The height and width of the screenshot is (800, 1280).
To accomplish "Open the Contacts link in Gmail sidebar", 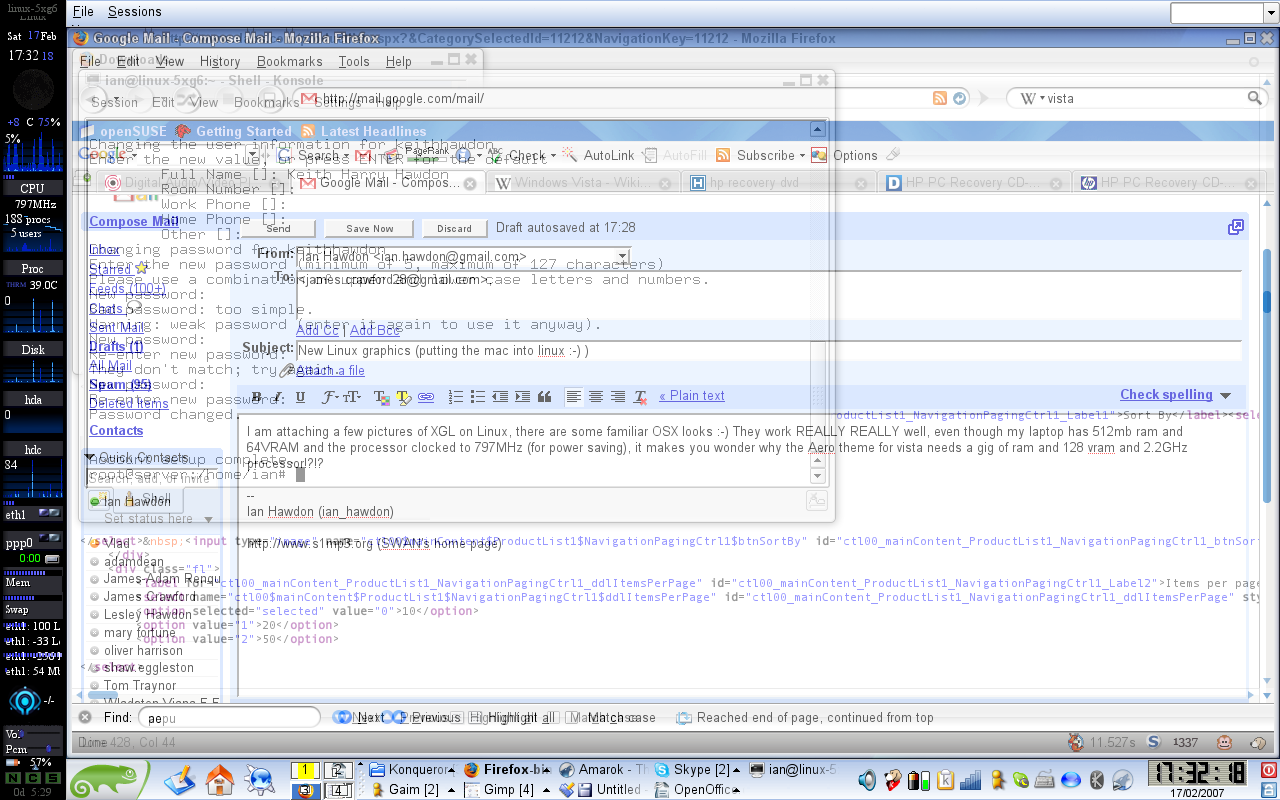I will pyautogui.click(x=116, y=430).
